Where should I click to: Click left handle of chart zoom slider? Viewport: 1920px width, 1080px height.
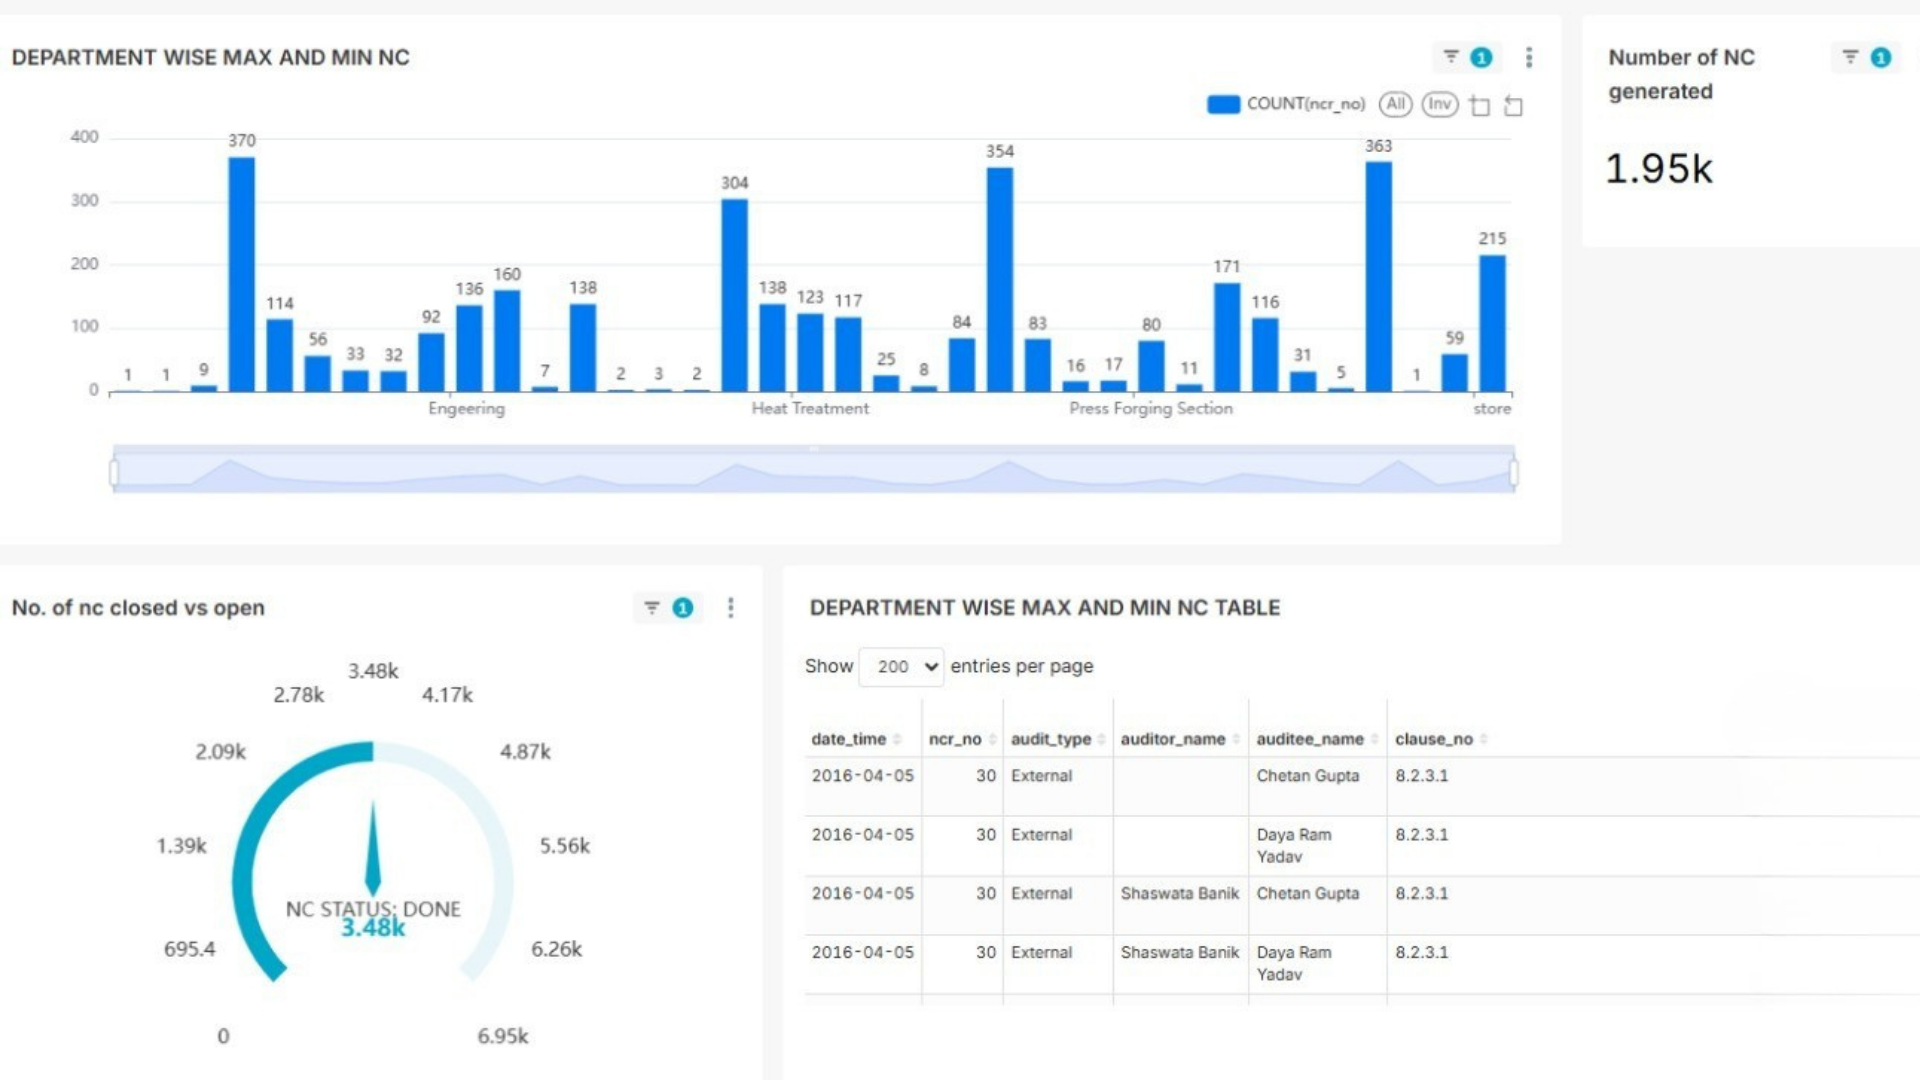[x=114, y=472]
